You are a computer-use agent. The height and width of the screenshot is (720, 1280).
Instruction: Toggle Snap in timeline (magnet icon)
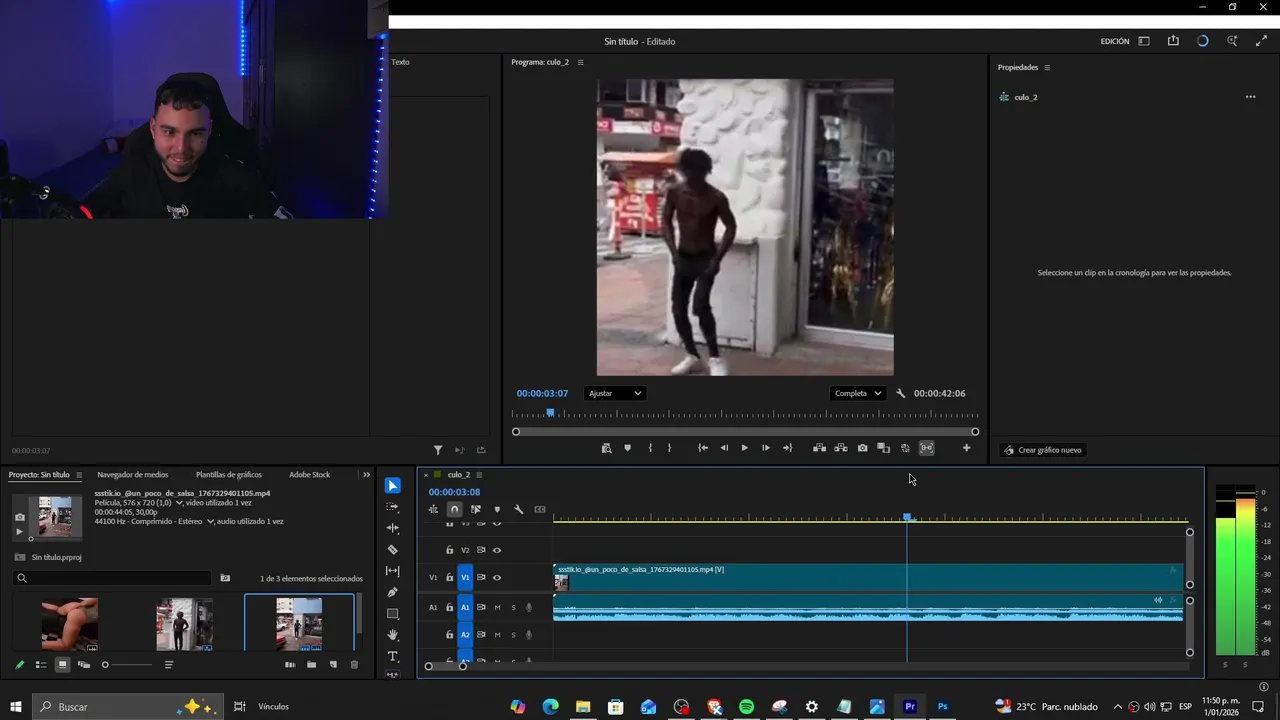tap(454, 509)
